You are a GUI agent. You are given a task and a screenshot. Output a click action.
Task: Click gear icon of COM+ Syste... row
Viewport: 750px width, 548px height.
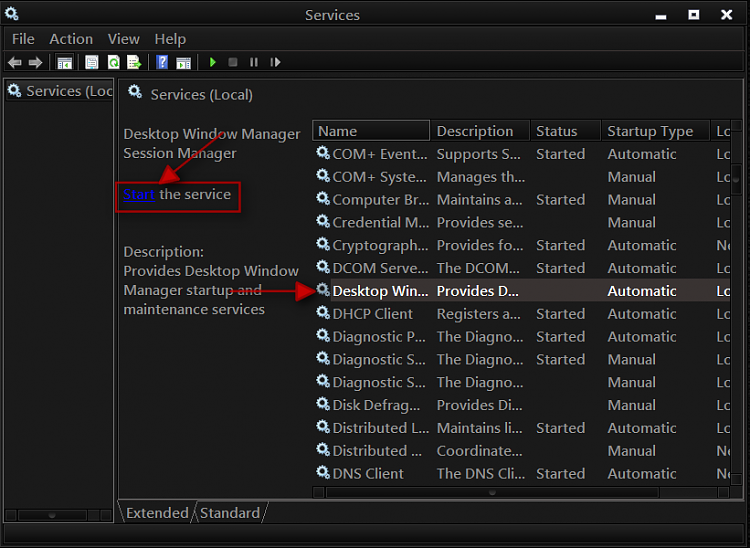(323, 176)
